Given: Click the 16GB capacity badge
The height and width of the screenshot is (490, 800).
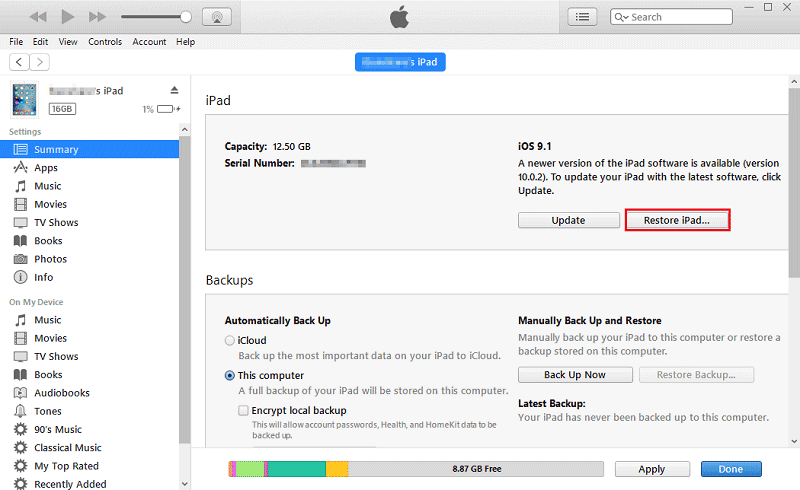Looking at the screenshot, I should (62, 109).
